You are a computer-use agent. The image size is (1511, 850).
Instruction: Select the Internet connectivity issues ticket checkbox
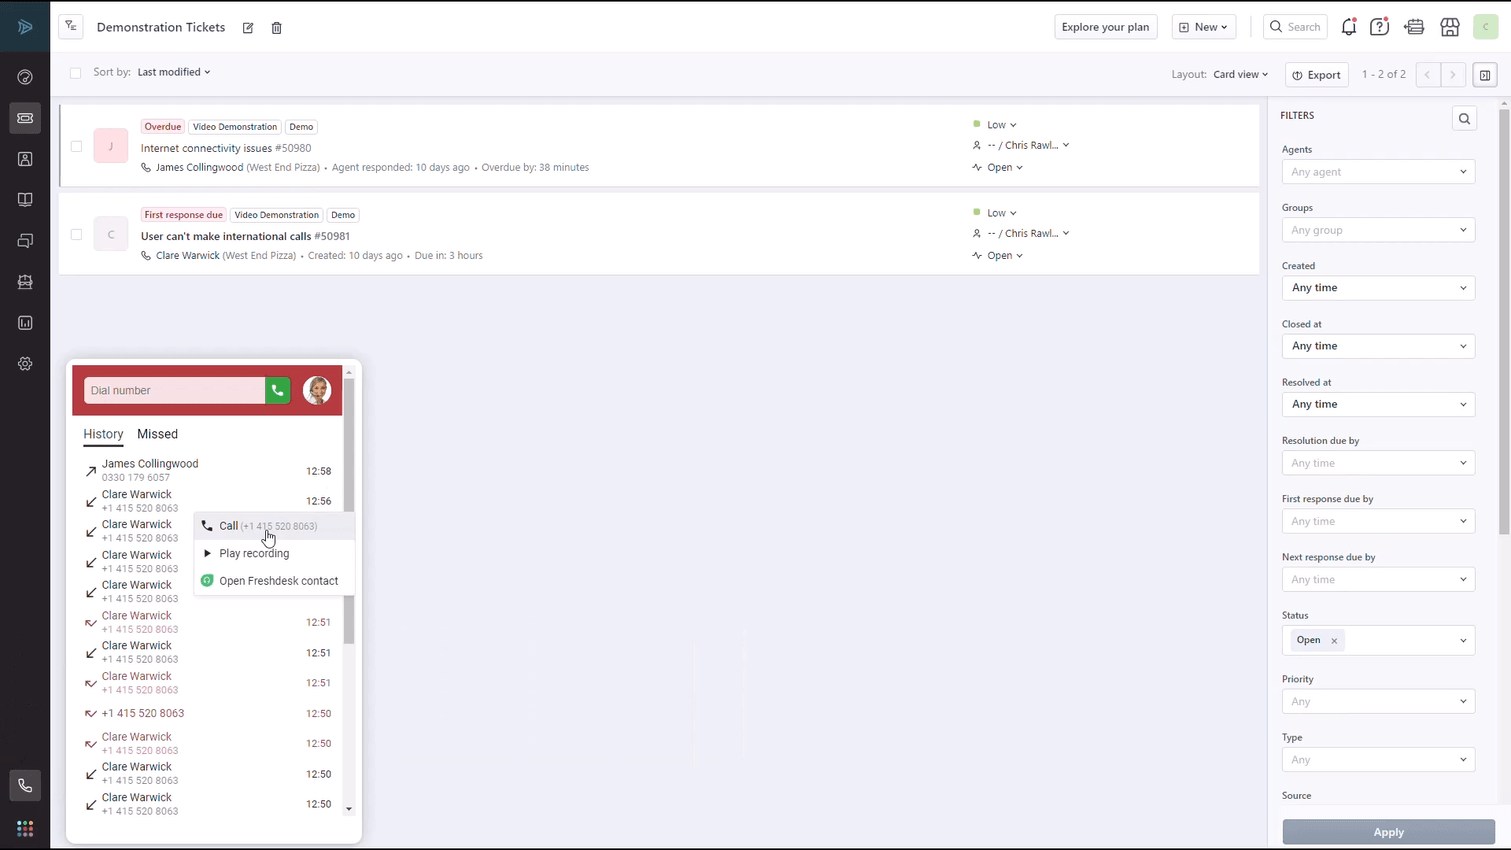click(x=76, y=146)
